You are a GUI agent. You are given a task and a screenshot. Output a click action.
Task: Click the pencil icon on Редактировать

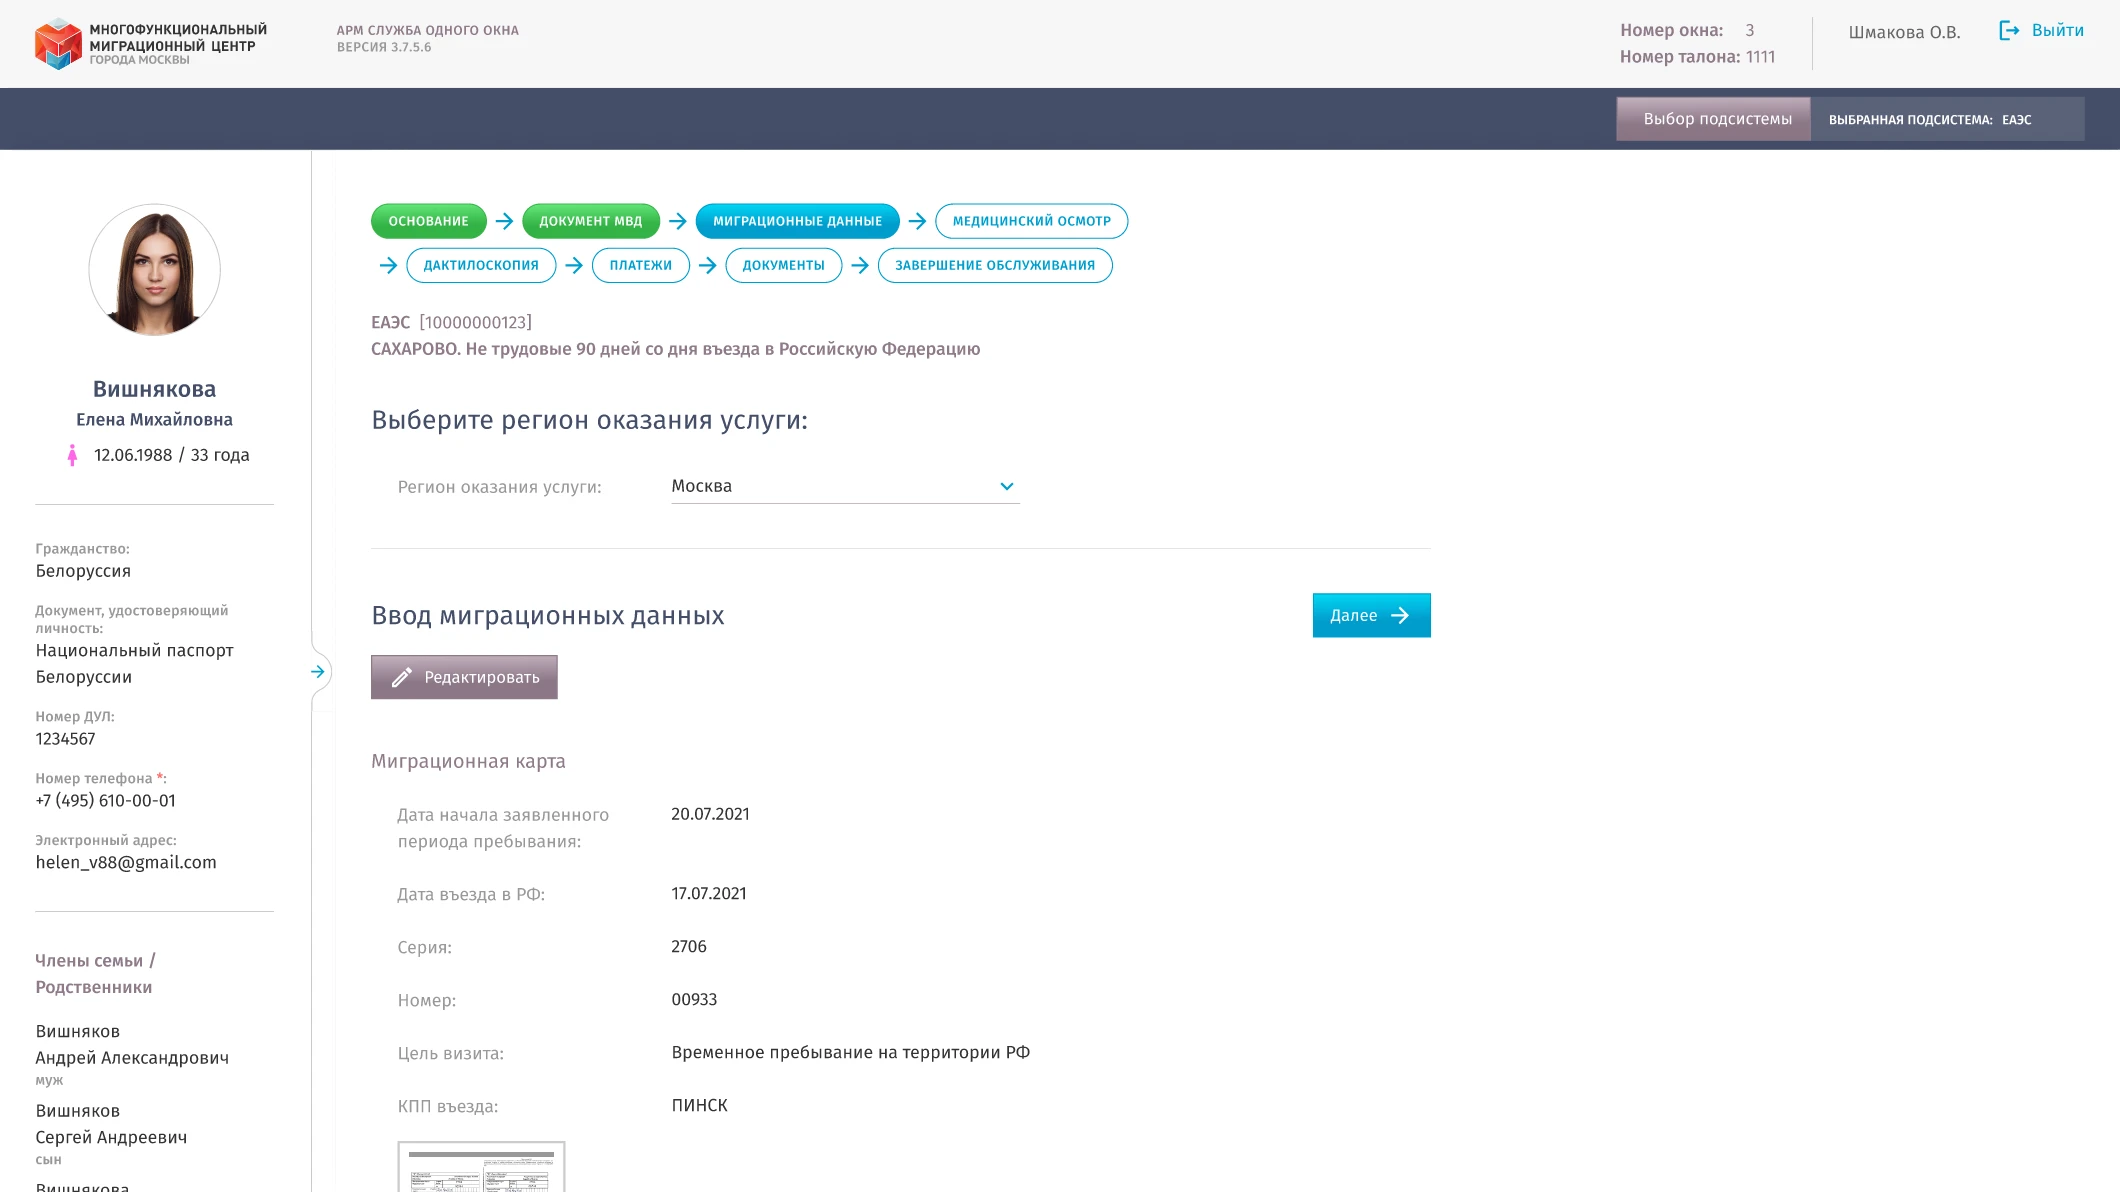point(402,677)
